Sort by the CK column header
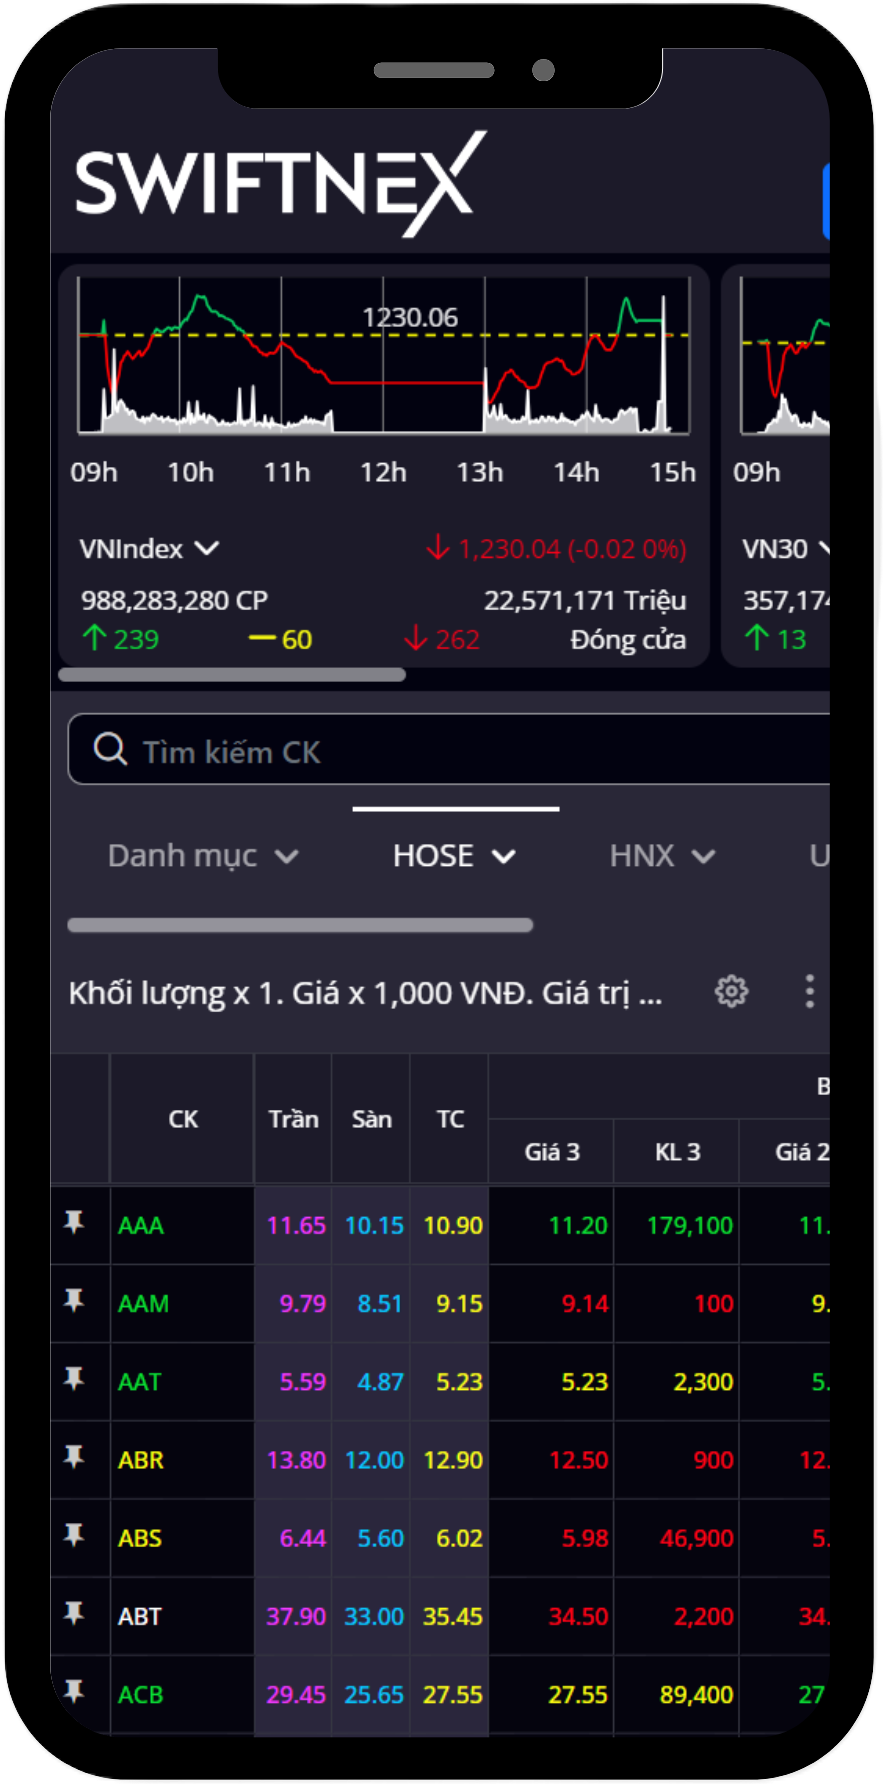Image resolution: width=883 pixels, height=1784 pixels. tap(183, 1119)
